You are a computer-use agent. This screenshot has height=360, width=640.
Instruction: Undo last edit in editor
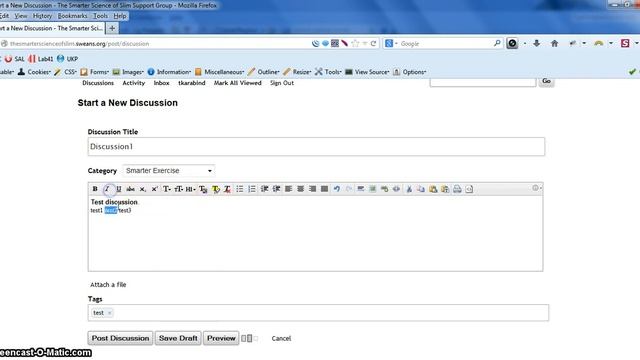click(x=337, y=189)
